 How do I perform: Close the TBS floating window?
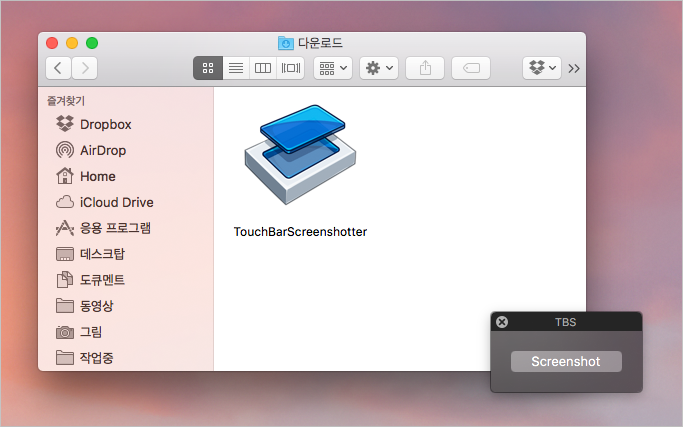(502, 322)
